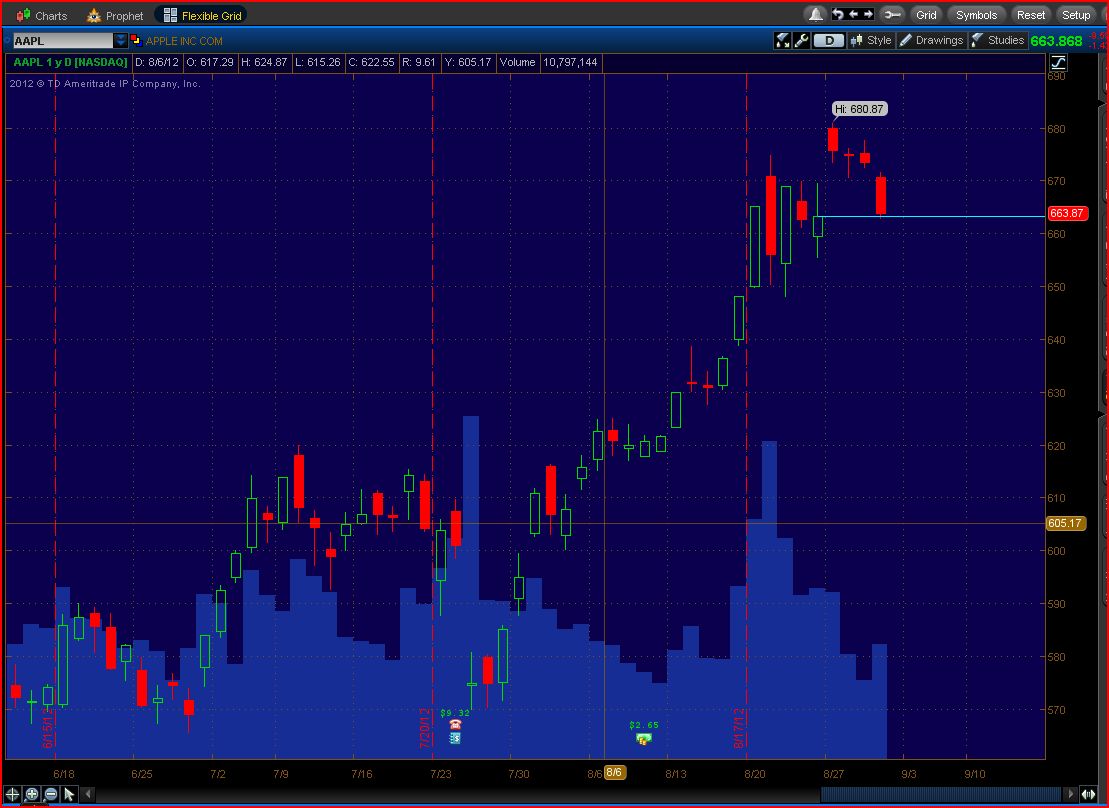Click the price axis scale curve icon
This screenshot has width=1109, height=808.
(x=1058, y=62)
